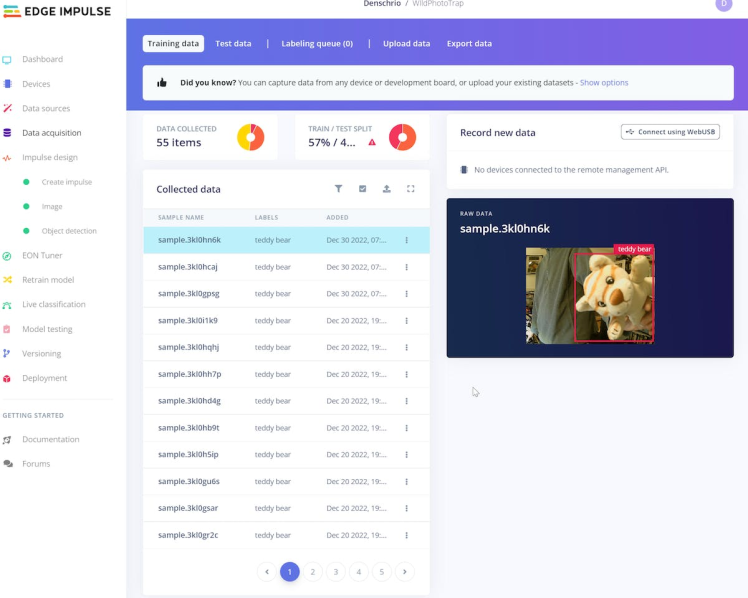Click the Data collected pie chart
This screenshot has width=748, height=598.
[250, 137]
